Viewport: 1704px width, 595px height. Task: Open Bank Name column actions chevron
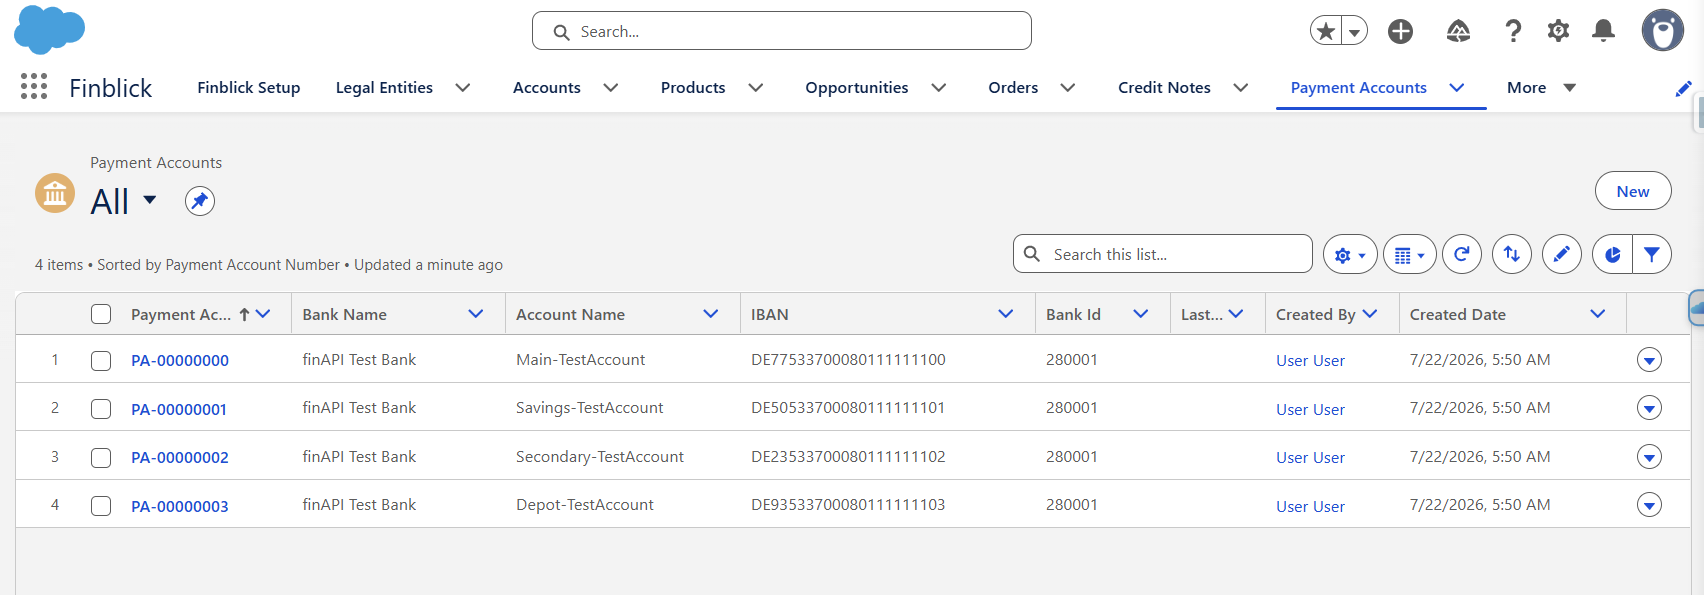[x=476, y=314]
